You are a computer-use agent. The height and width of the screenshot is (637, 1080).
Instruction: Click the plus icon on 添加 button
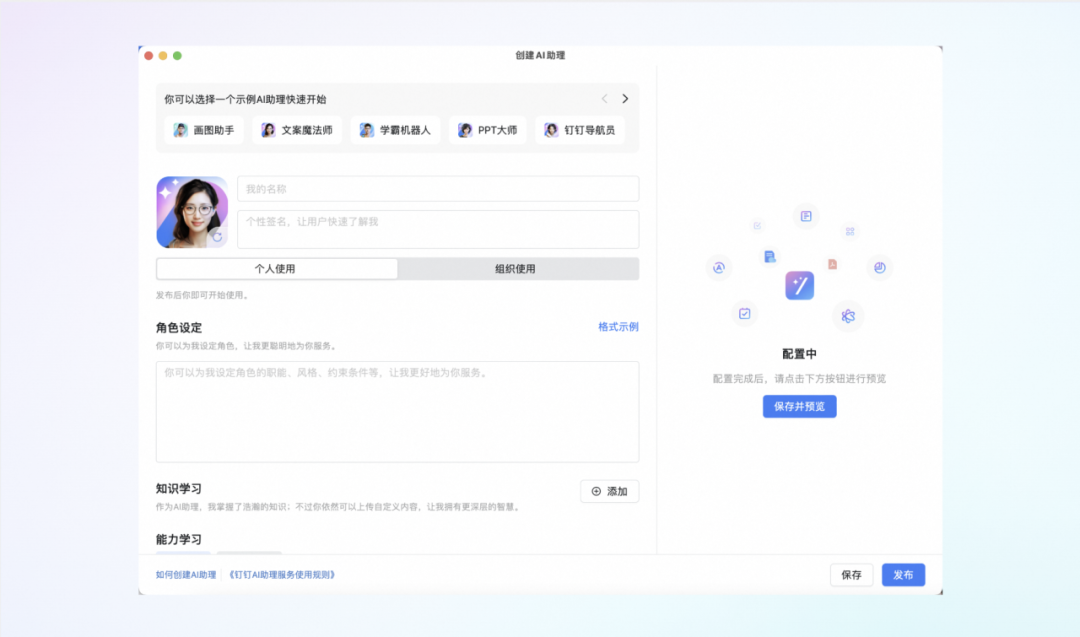point(596,491)
